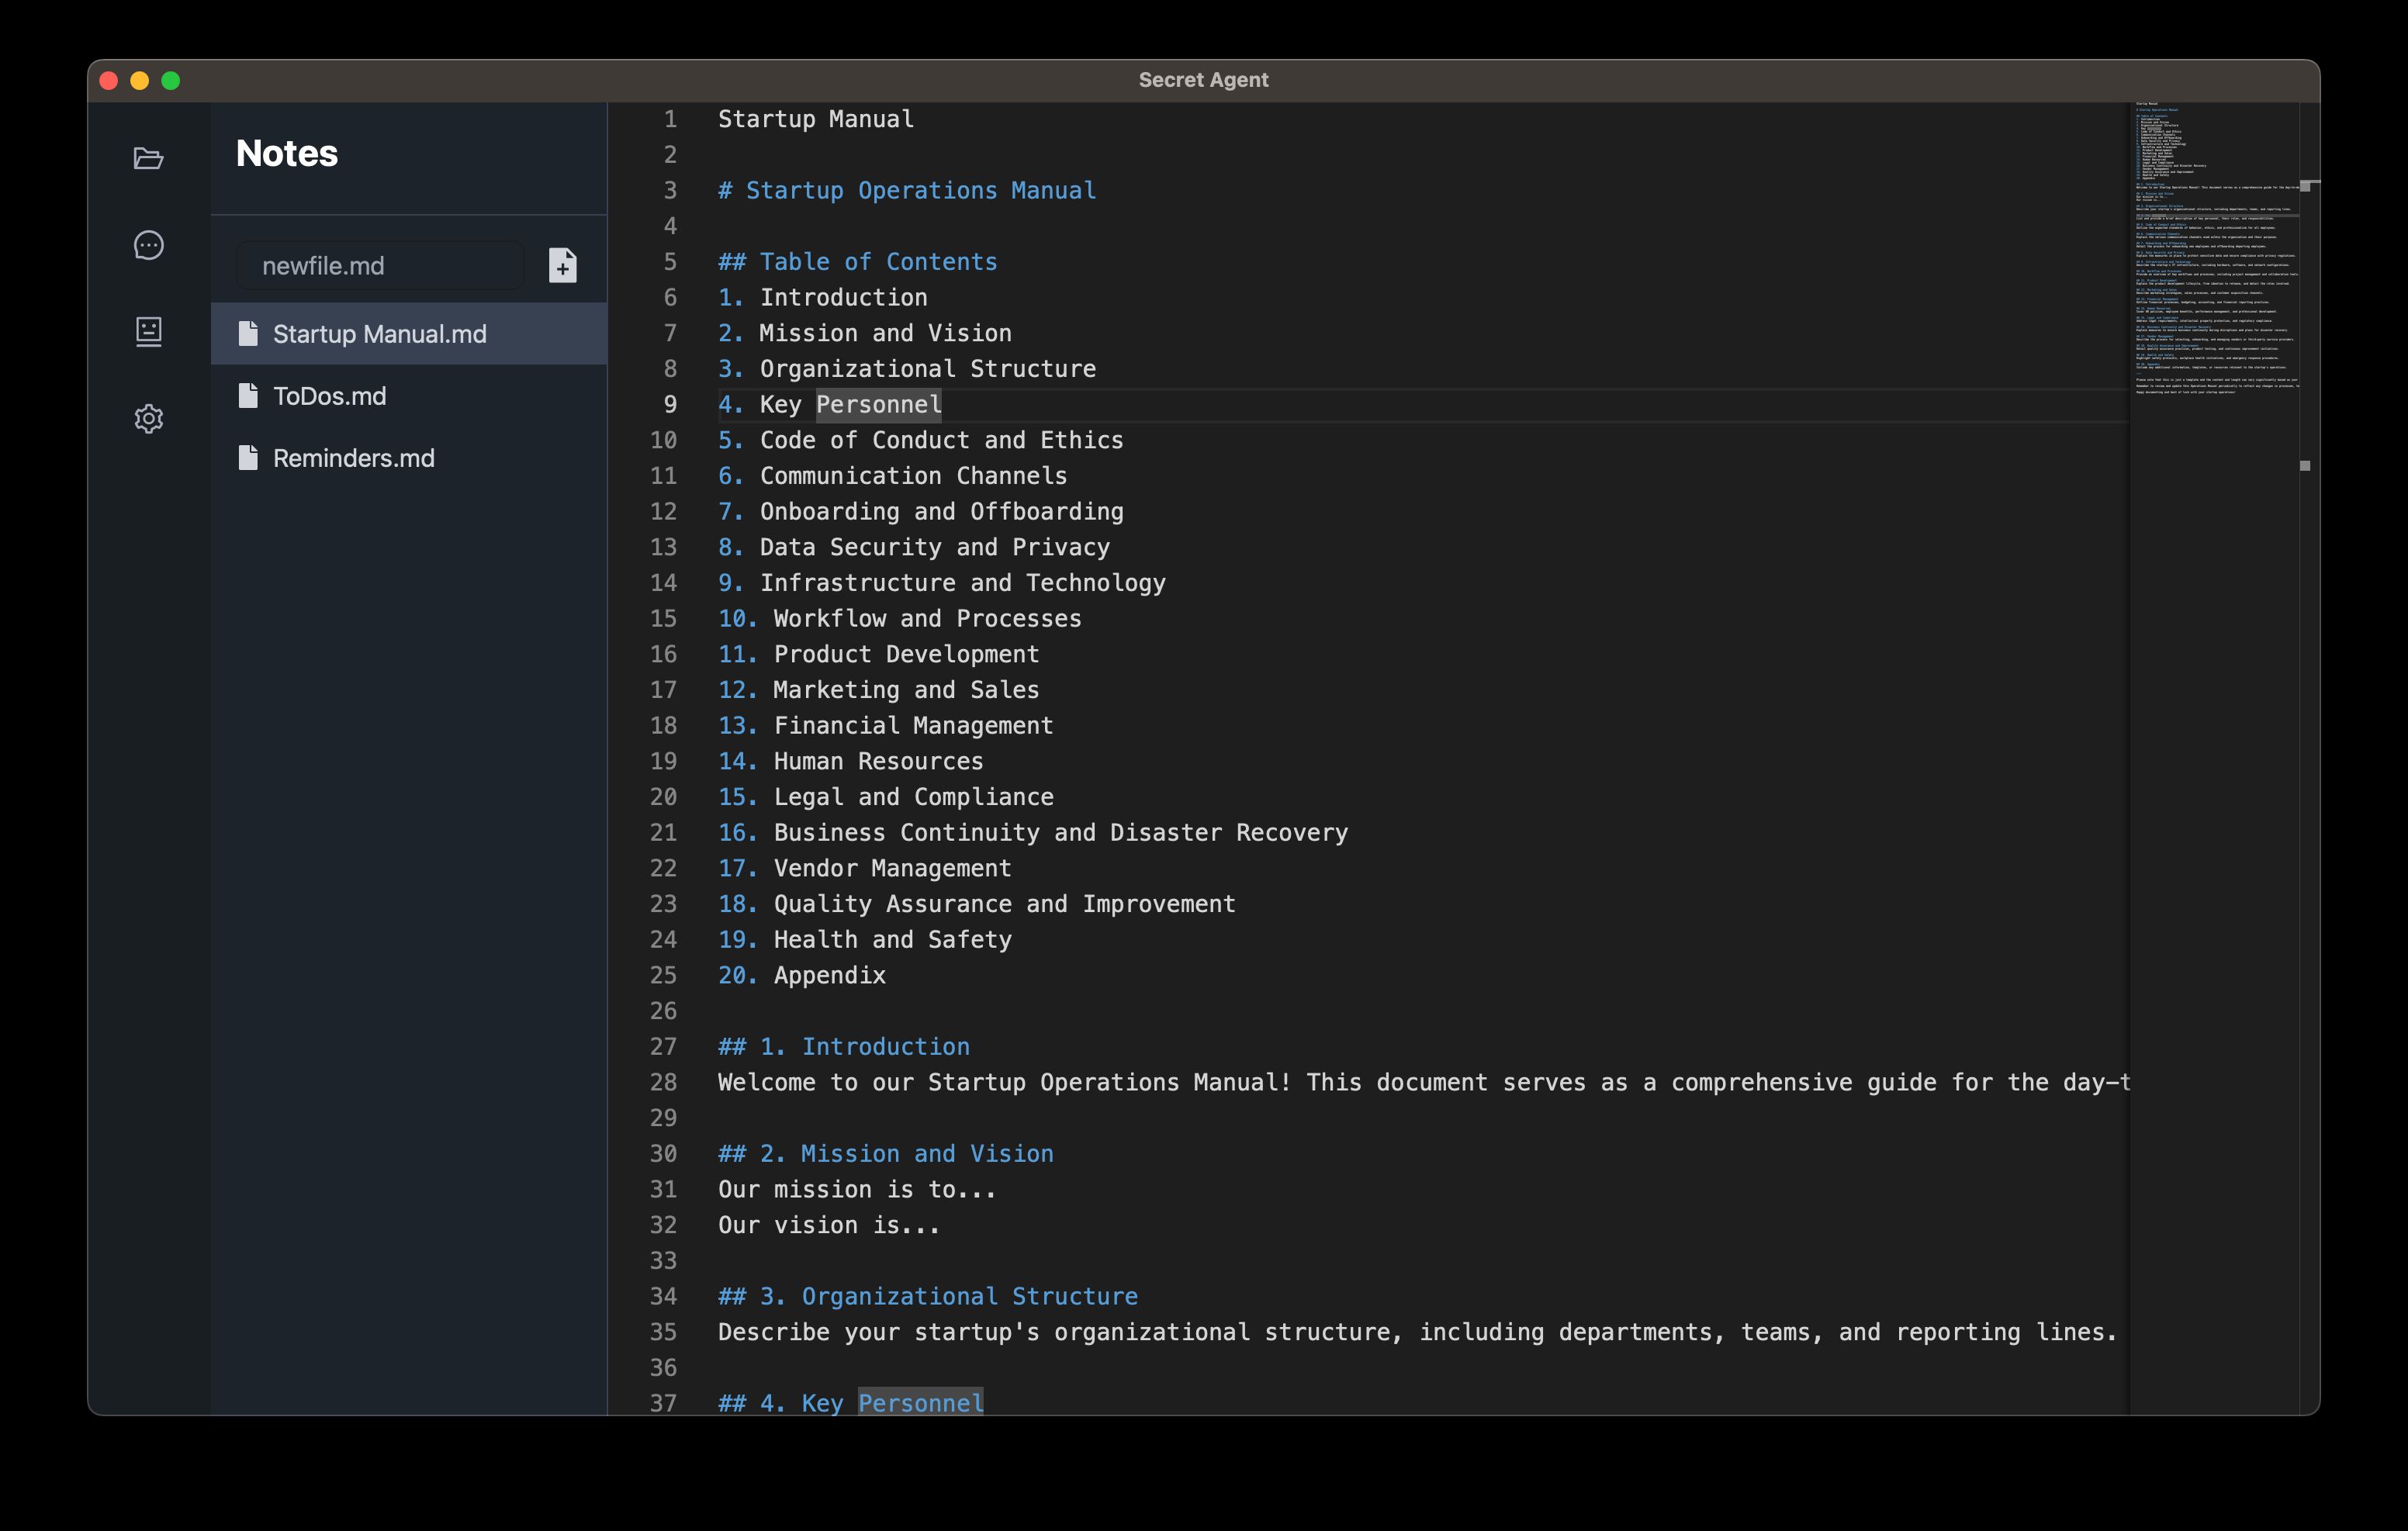Click the '## 2. Mission and Vision' heading
The width and height of the screenshot is (2408, 1531).
coord(886,1153)
